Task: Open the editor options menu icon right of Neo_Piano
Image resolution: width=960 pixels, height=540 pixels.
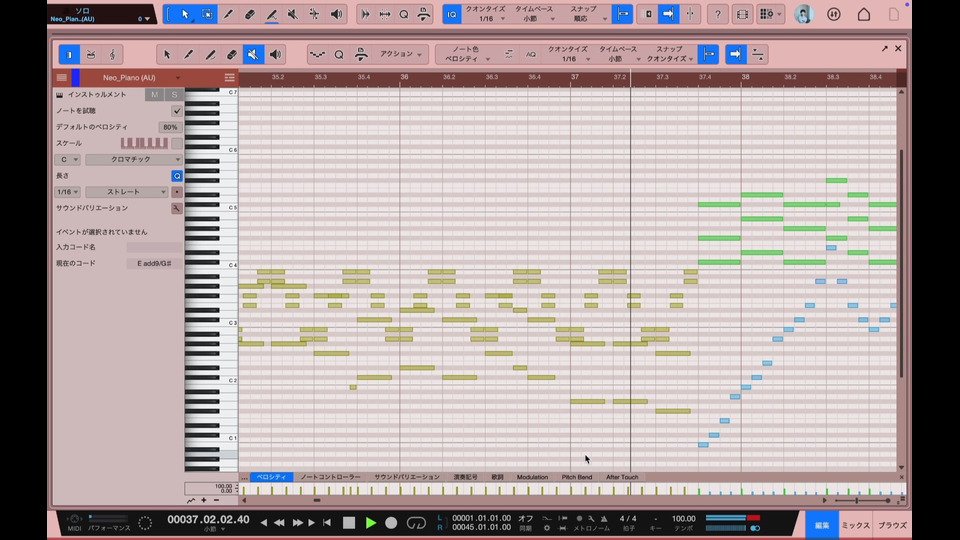Action: (229, 78)
